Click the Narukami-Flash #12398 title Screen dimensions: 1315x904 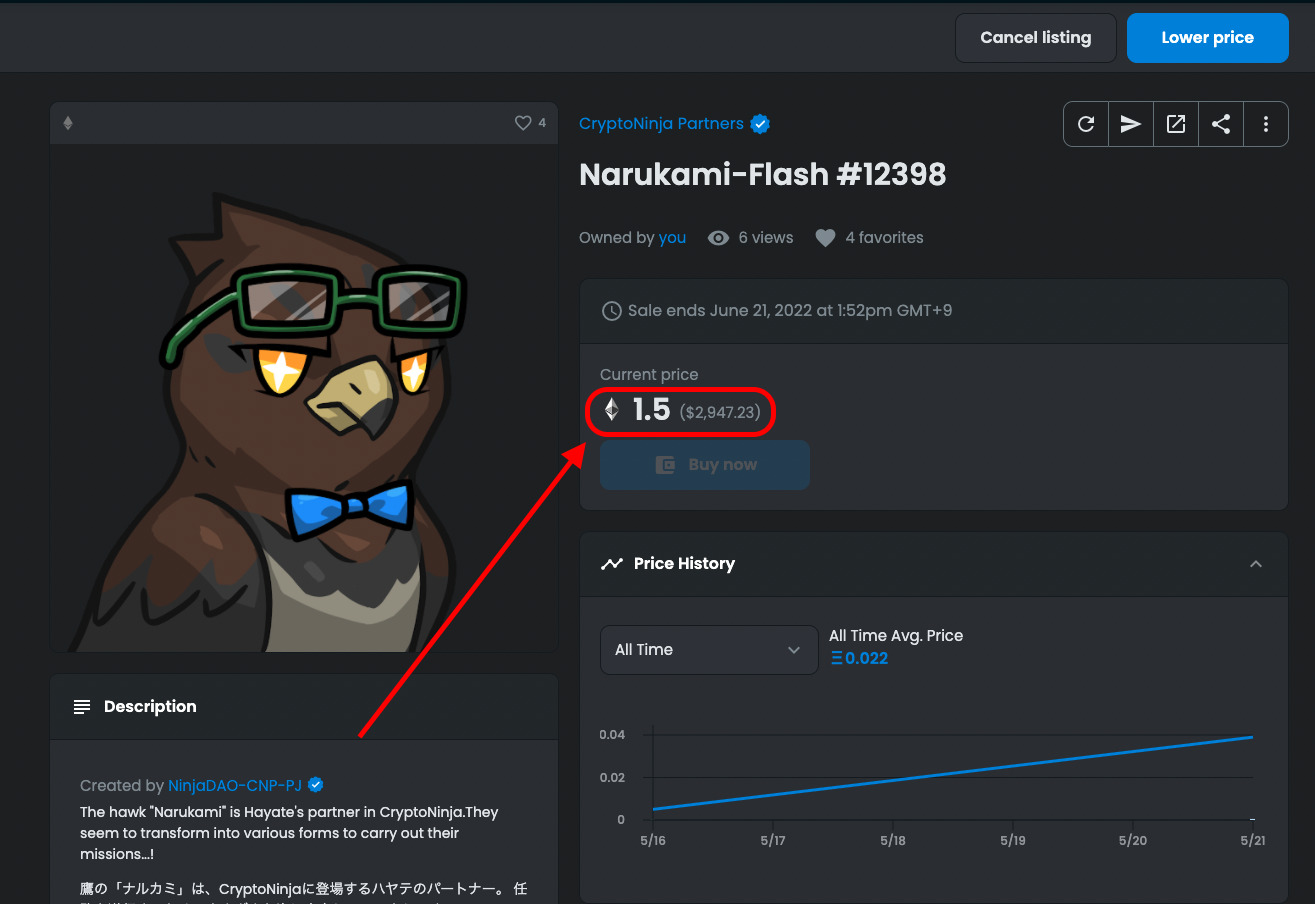(762, 175)
